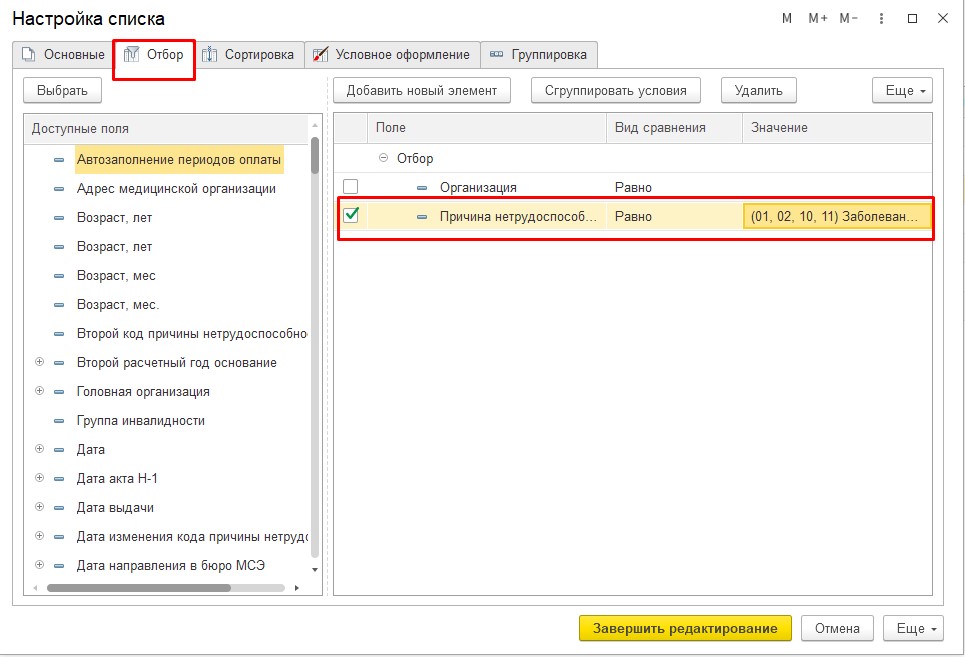The height and width of the screenshot is (657, 965).
Task: Click the M- button in title bar
Action: pos(849,18)
